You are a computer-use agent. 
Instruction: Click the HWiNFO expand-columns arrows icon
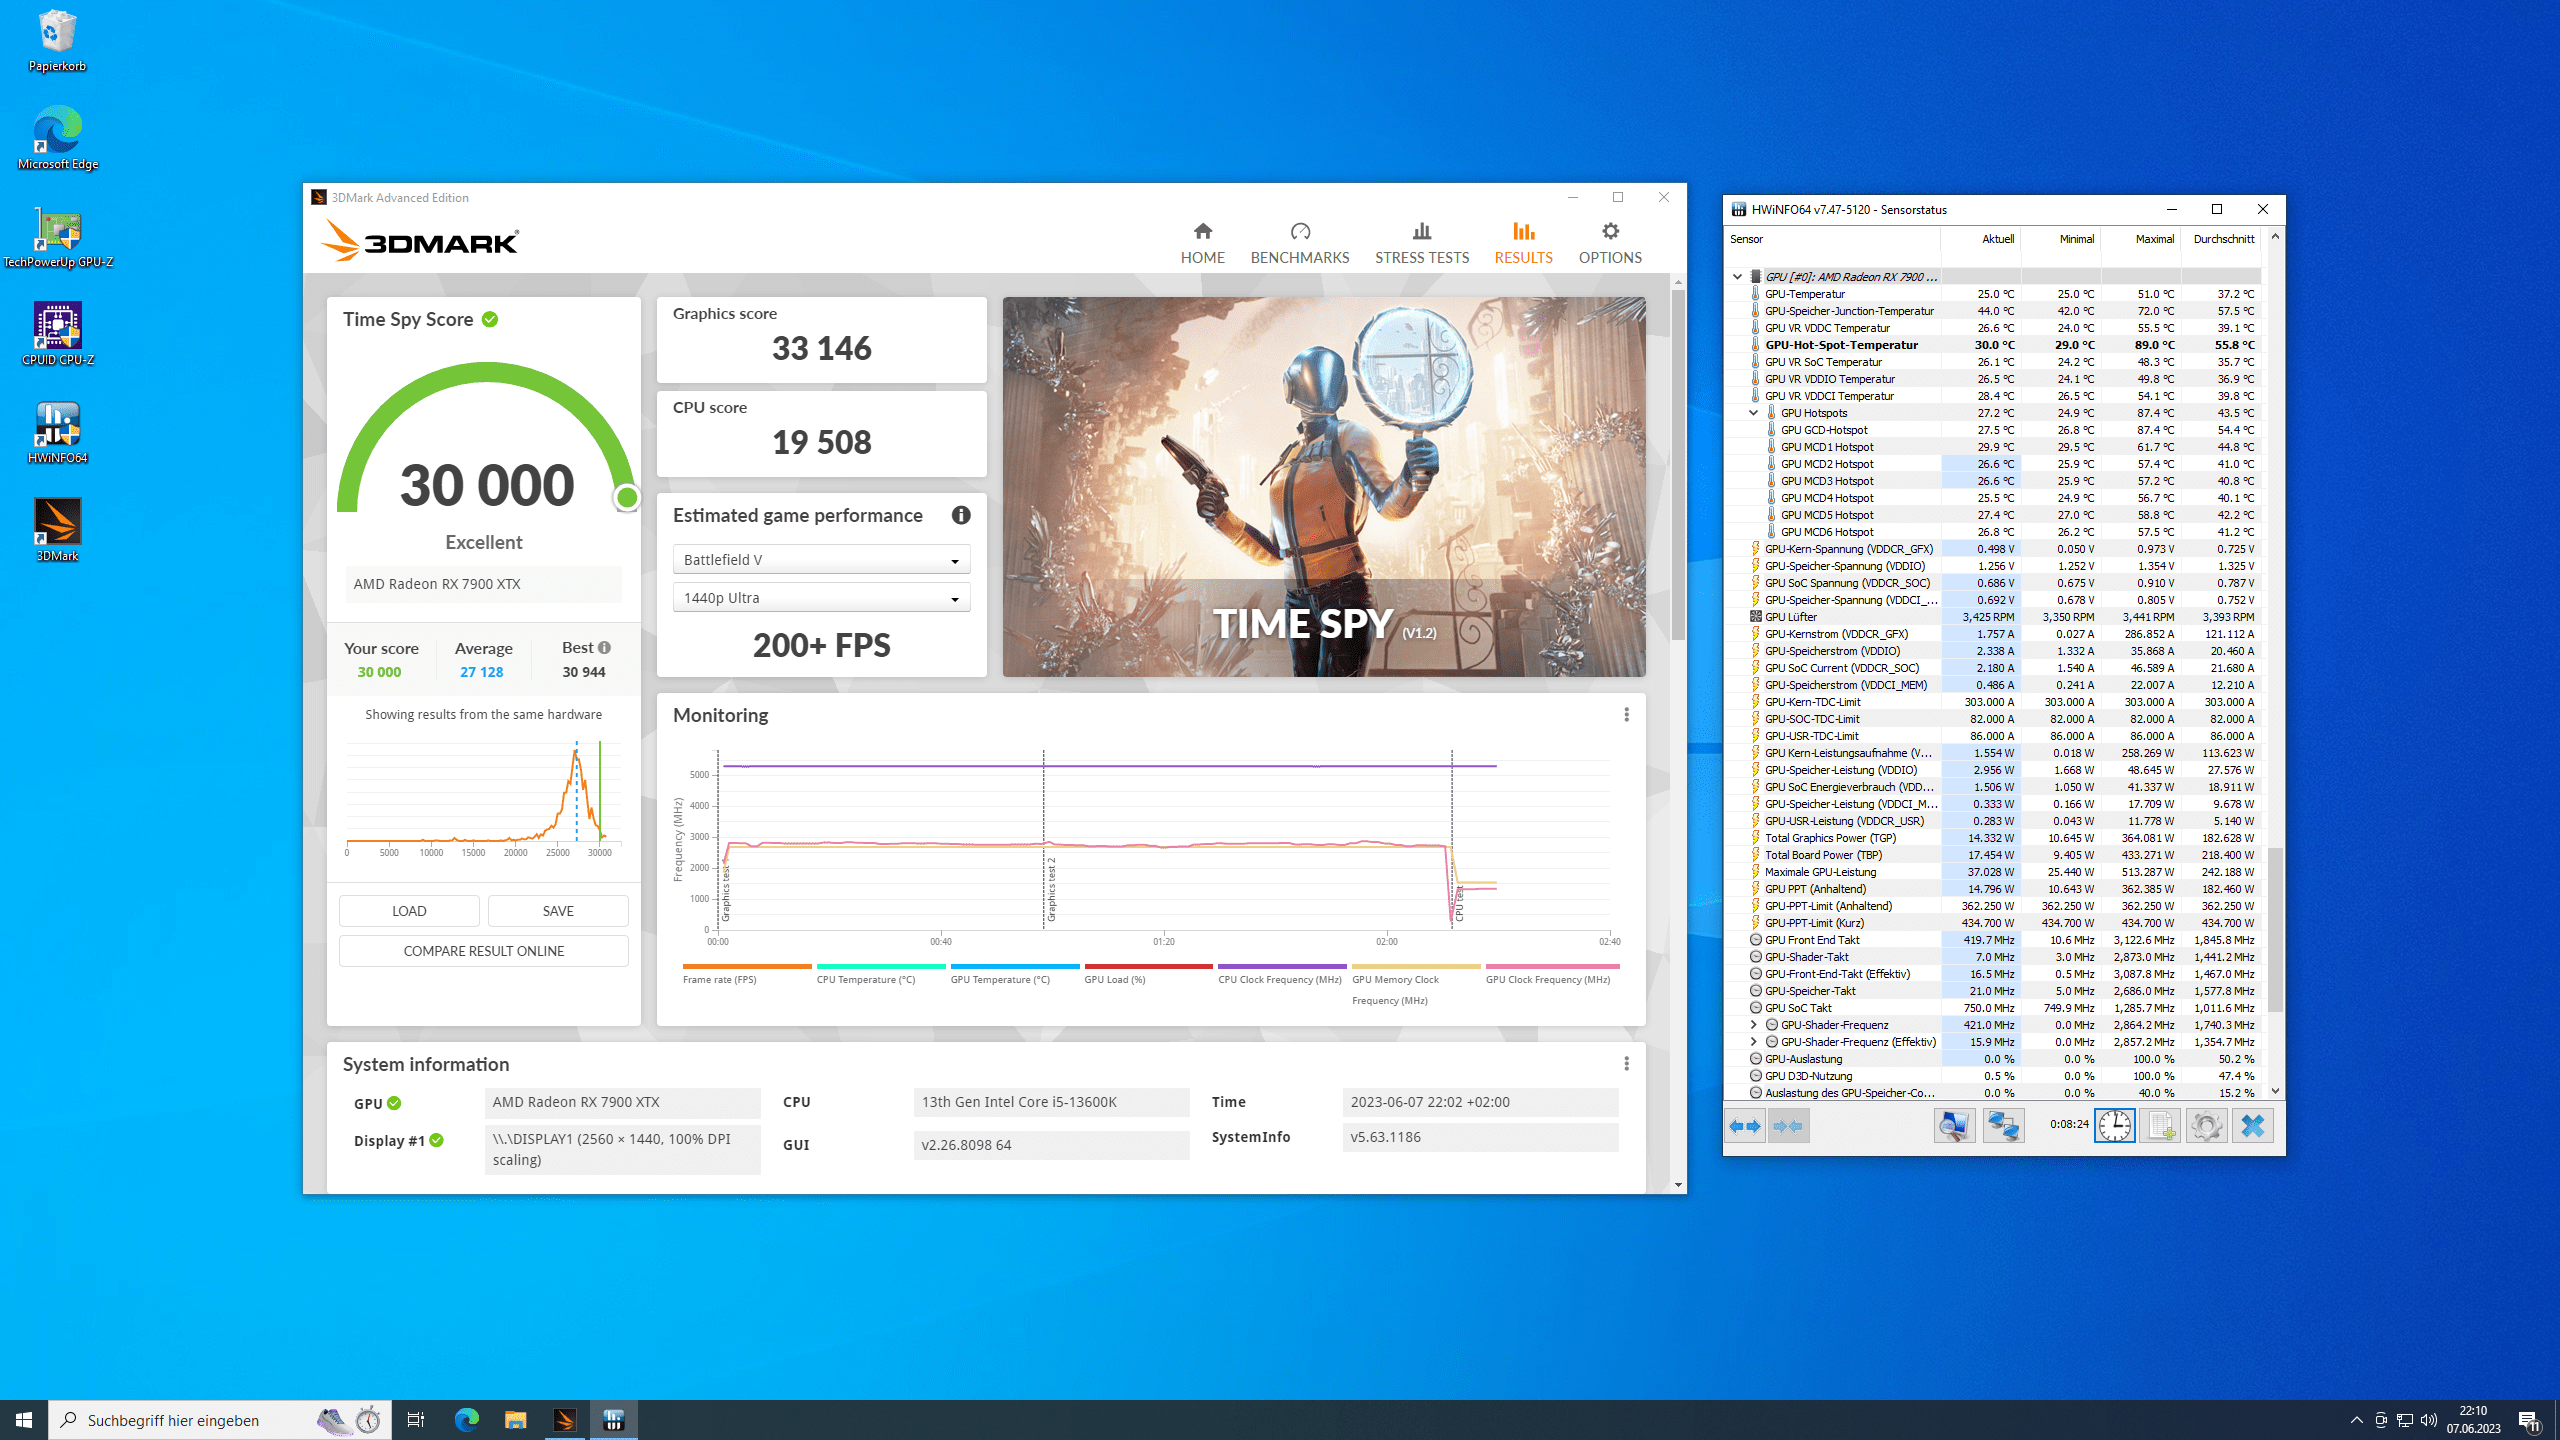pos(1745,1126)
